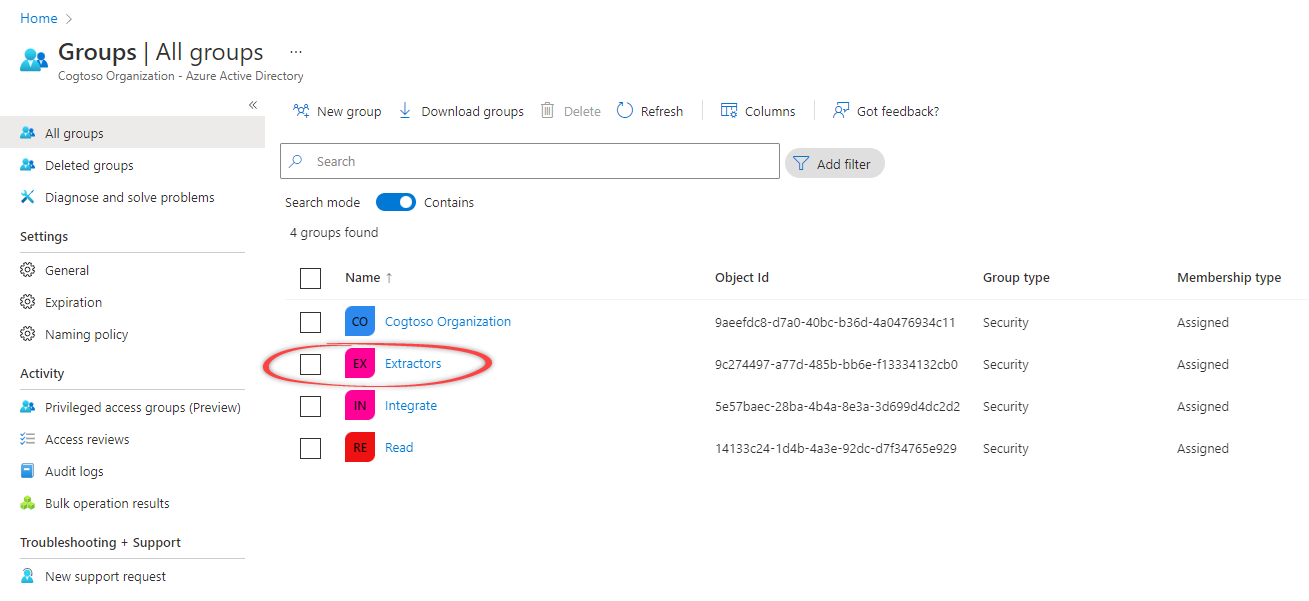1309x601 pixels.
Task: Toggle the Search mode Contains switch
Action: (x=396, y=202)
